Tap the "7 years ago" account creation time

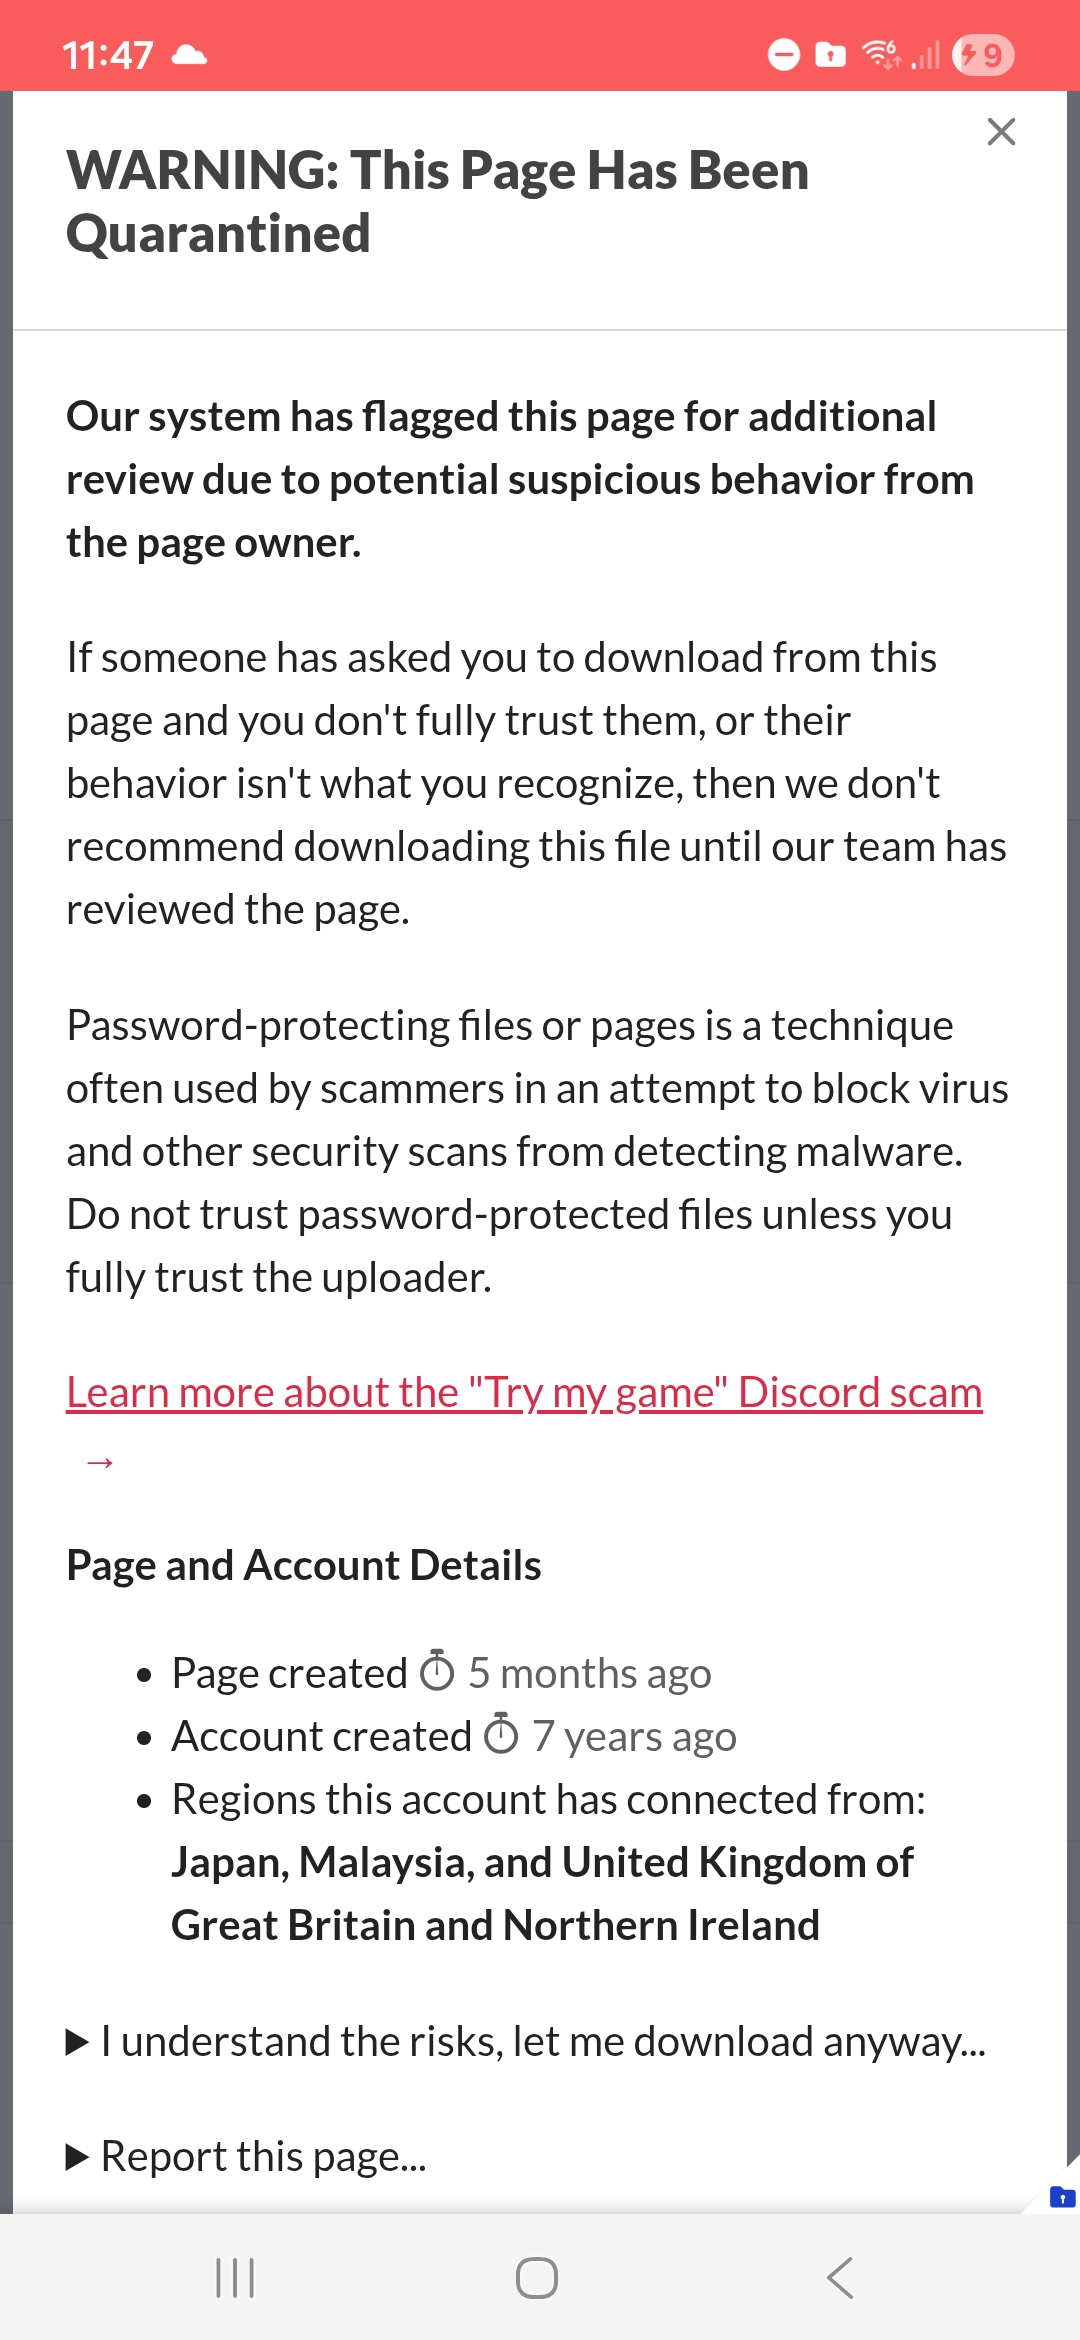(x=634, y=1737)
